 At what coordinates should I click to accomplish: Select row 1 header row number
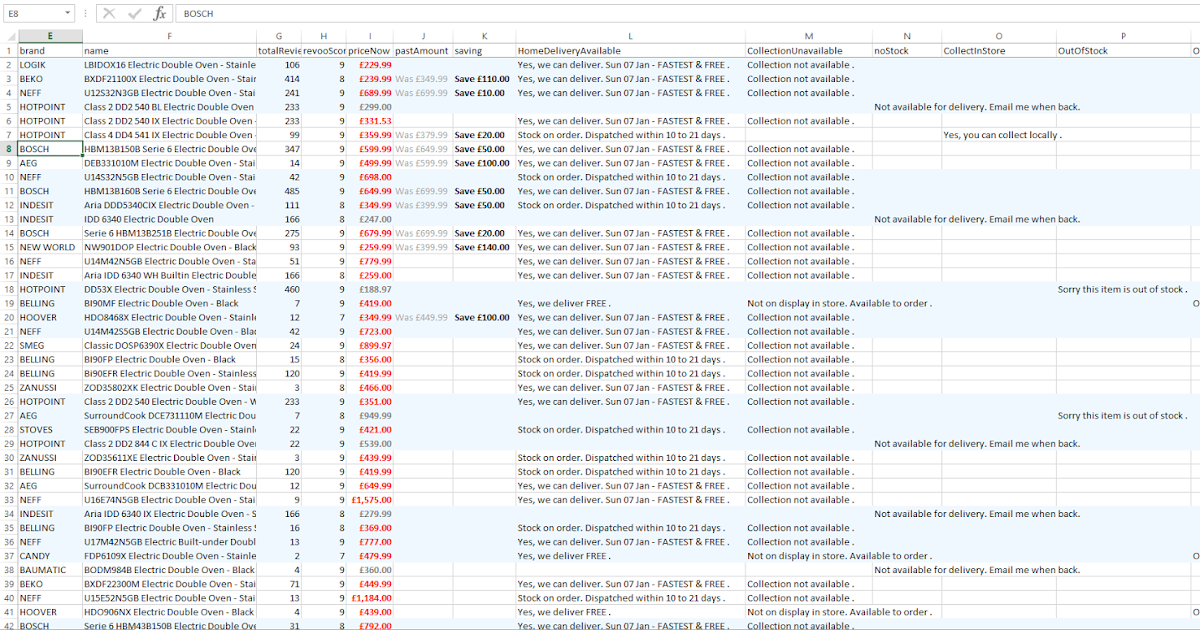[x=10, y=50]
